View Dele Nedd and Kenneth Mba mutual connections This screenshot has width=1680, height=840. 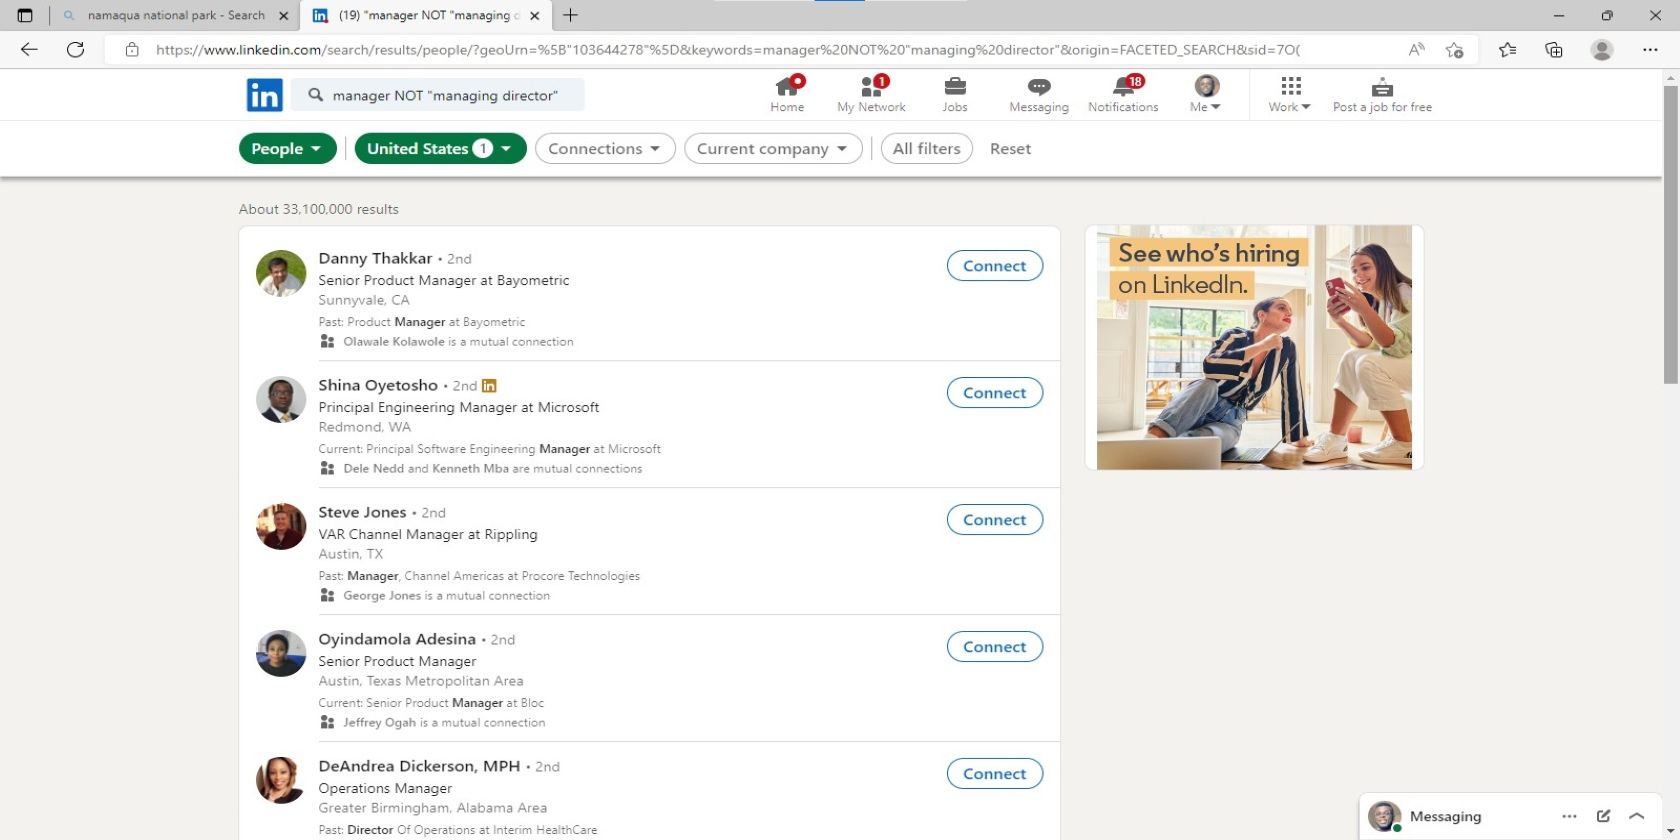[x=492, y=469]
